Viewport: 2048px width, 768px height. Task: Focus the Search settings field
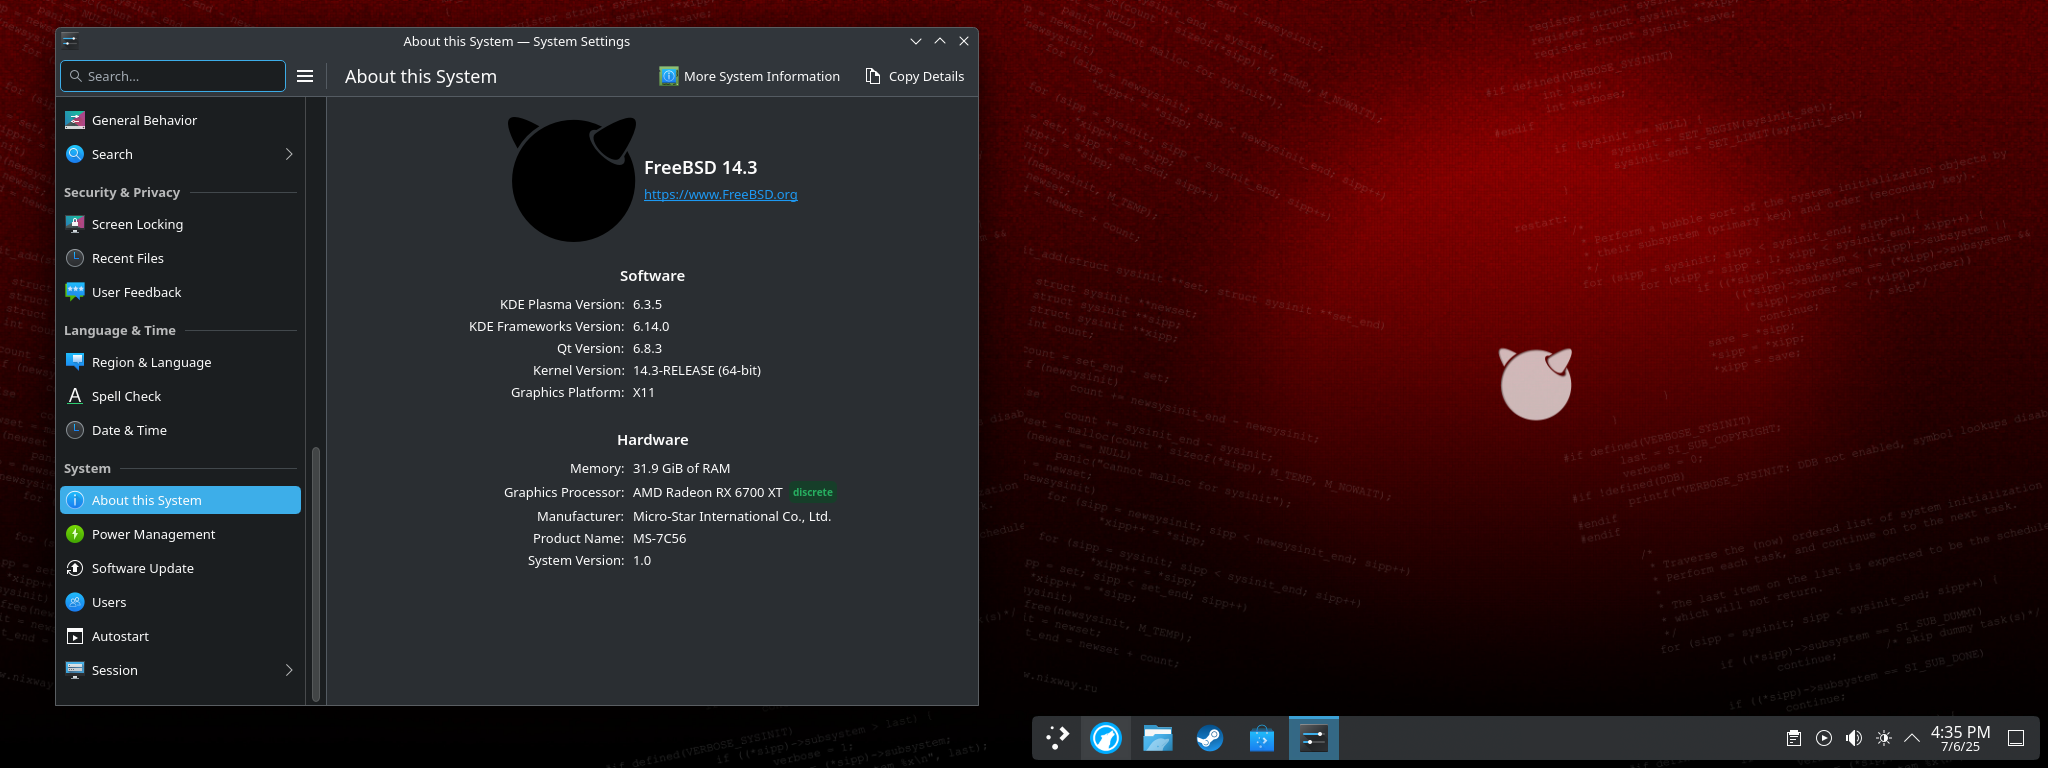(x=173, y=76)
